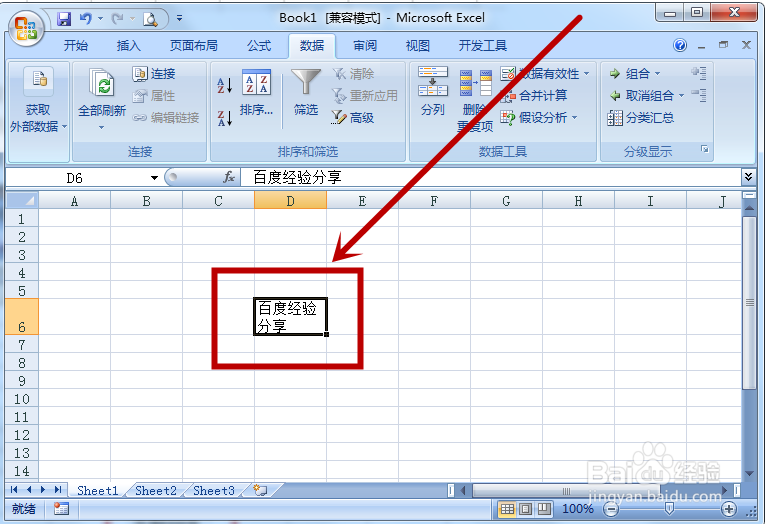Switch to the Home (开始) tab
This screenshot has width=765, height=524.
76,46
